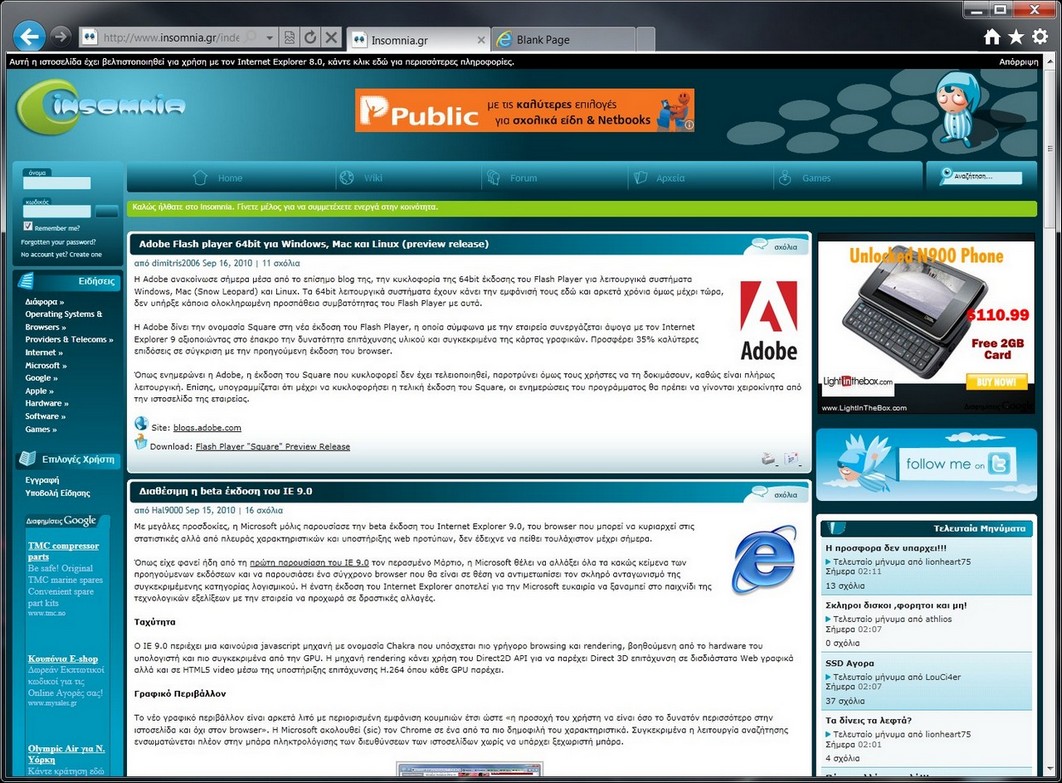Open Games in the site navigation
Viewport: 1062px width, 783px height.
pyautogui.click(x=805, y=178)
